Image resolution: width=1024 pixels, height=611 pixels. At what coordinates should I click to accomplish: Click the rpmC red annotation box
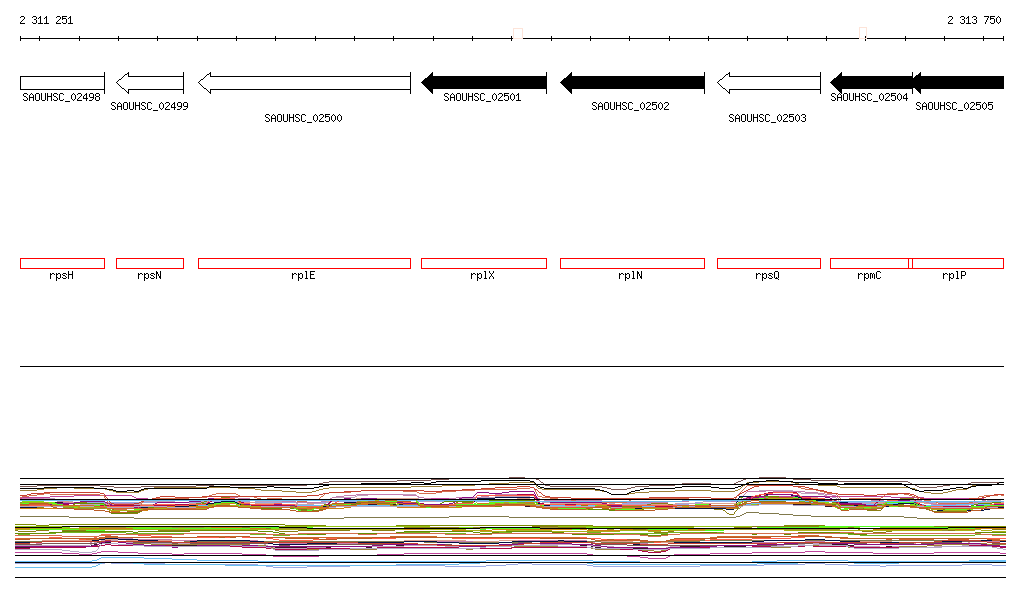[x=869, y=264]
